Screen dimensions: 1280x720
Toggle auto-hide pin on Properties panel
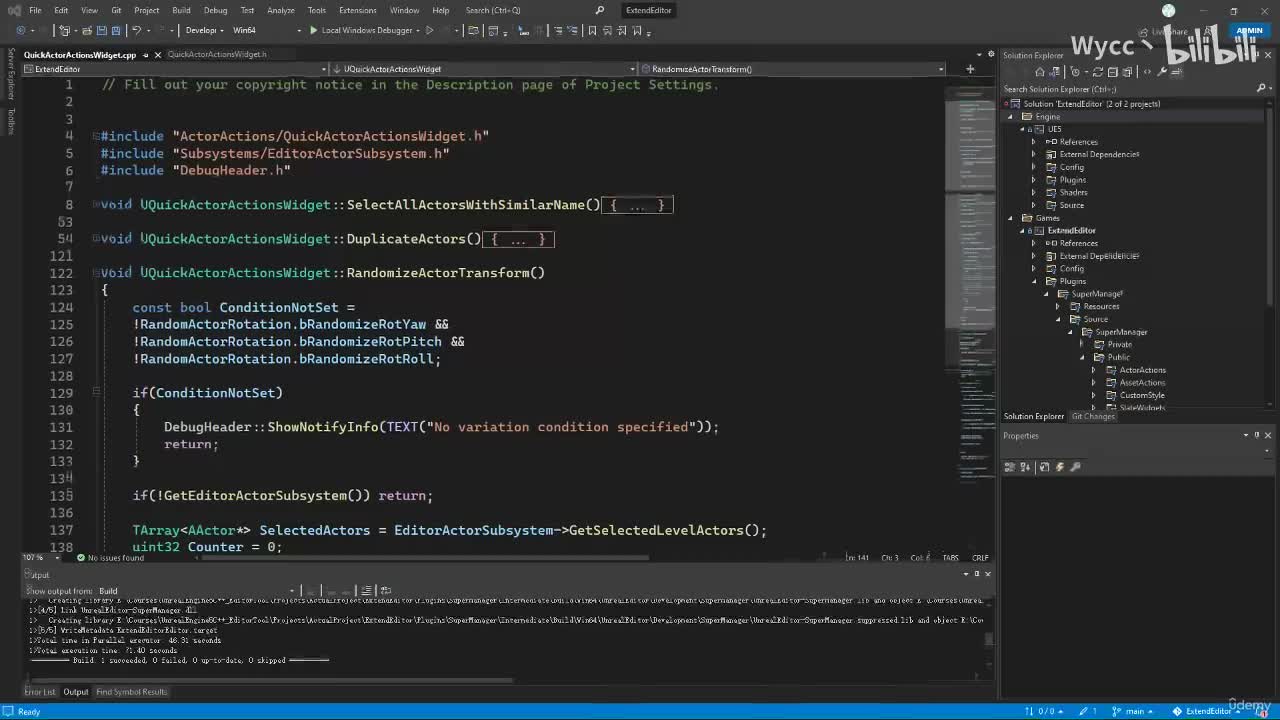pyautogui.click(x=1258, y=435)
